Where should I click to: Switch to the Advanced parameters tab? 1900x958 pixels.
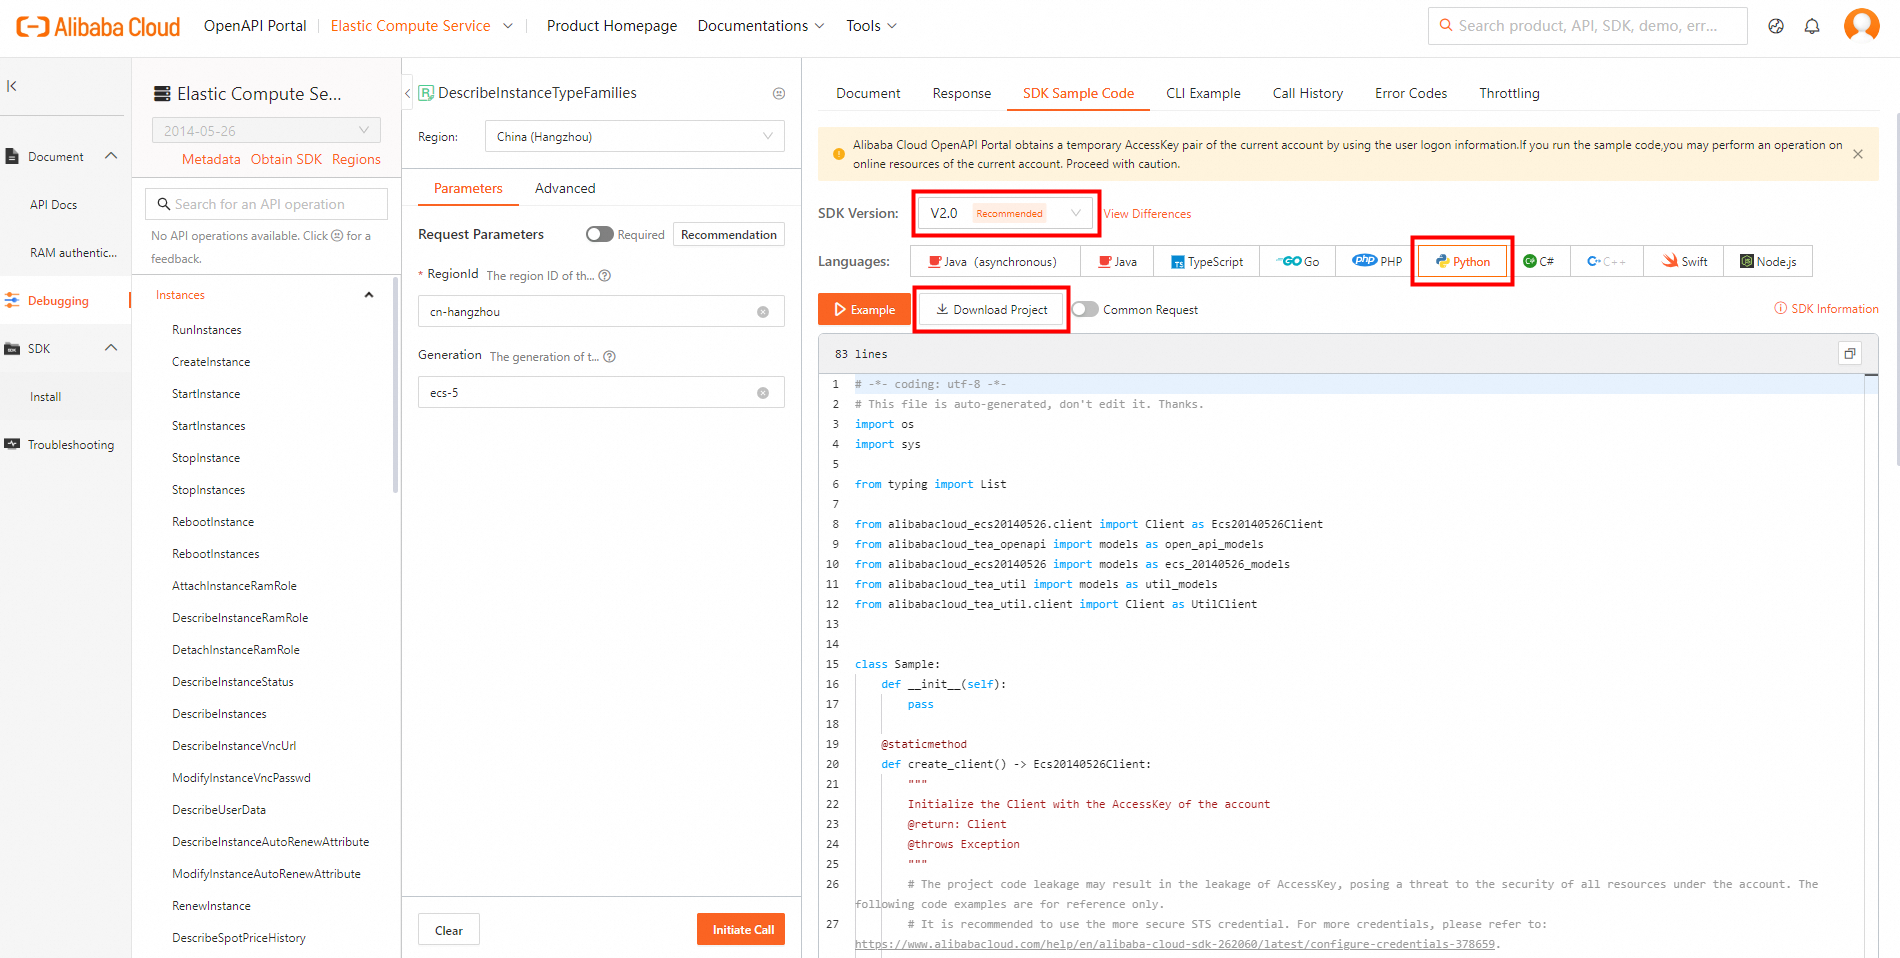(x=565, y=188)
